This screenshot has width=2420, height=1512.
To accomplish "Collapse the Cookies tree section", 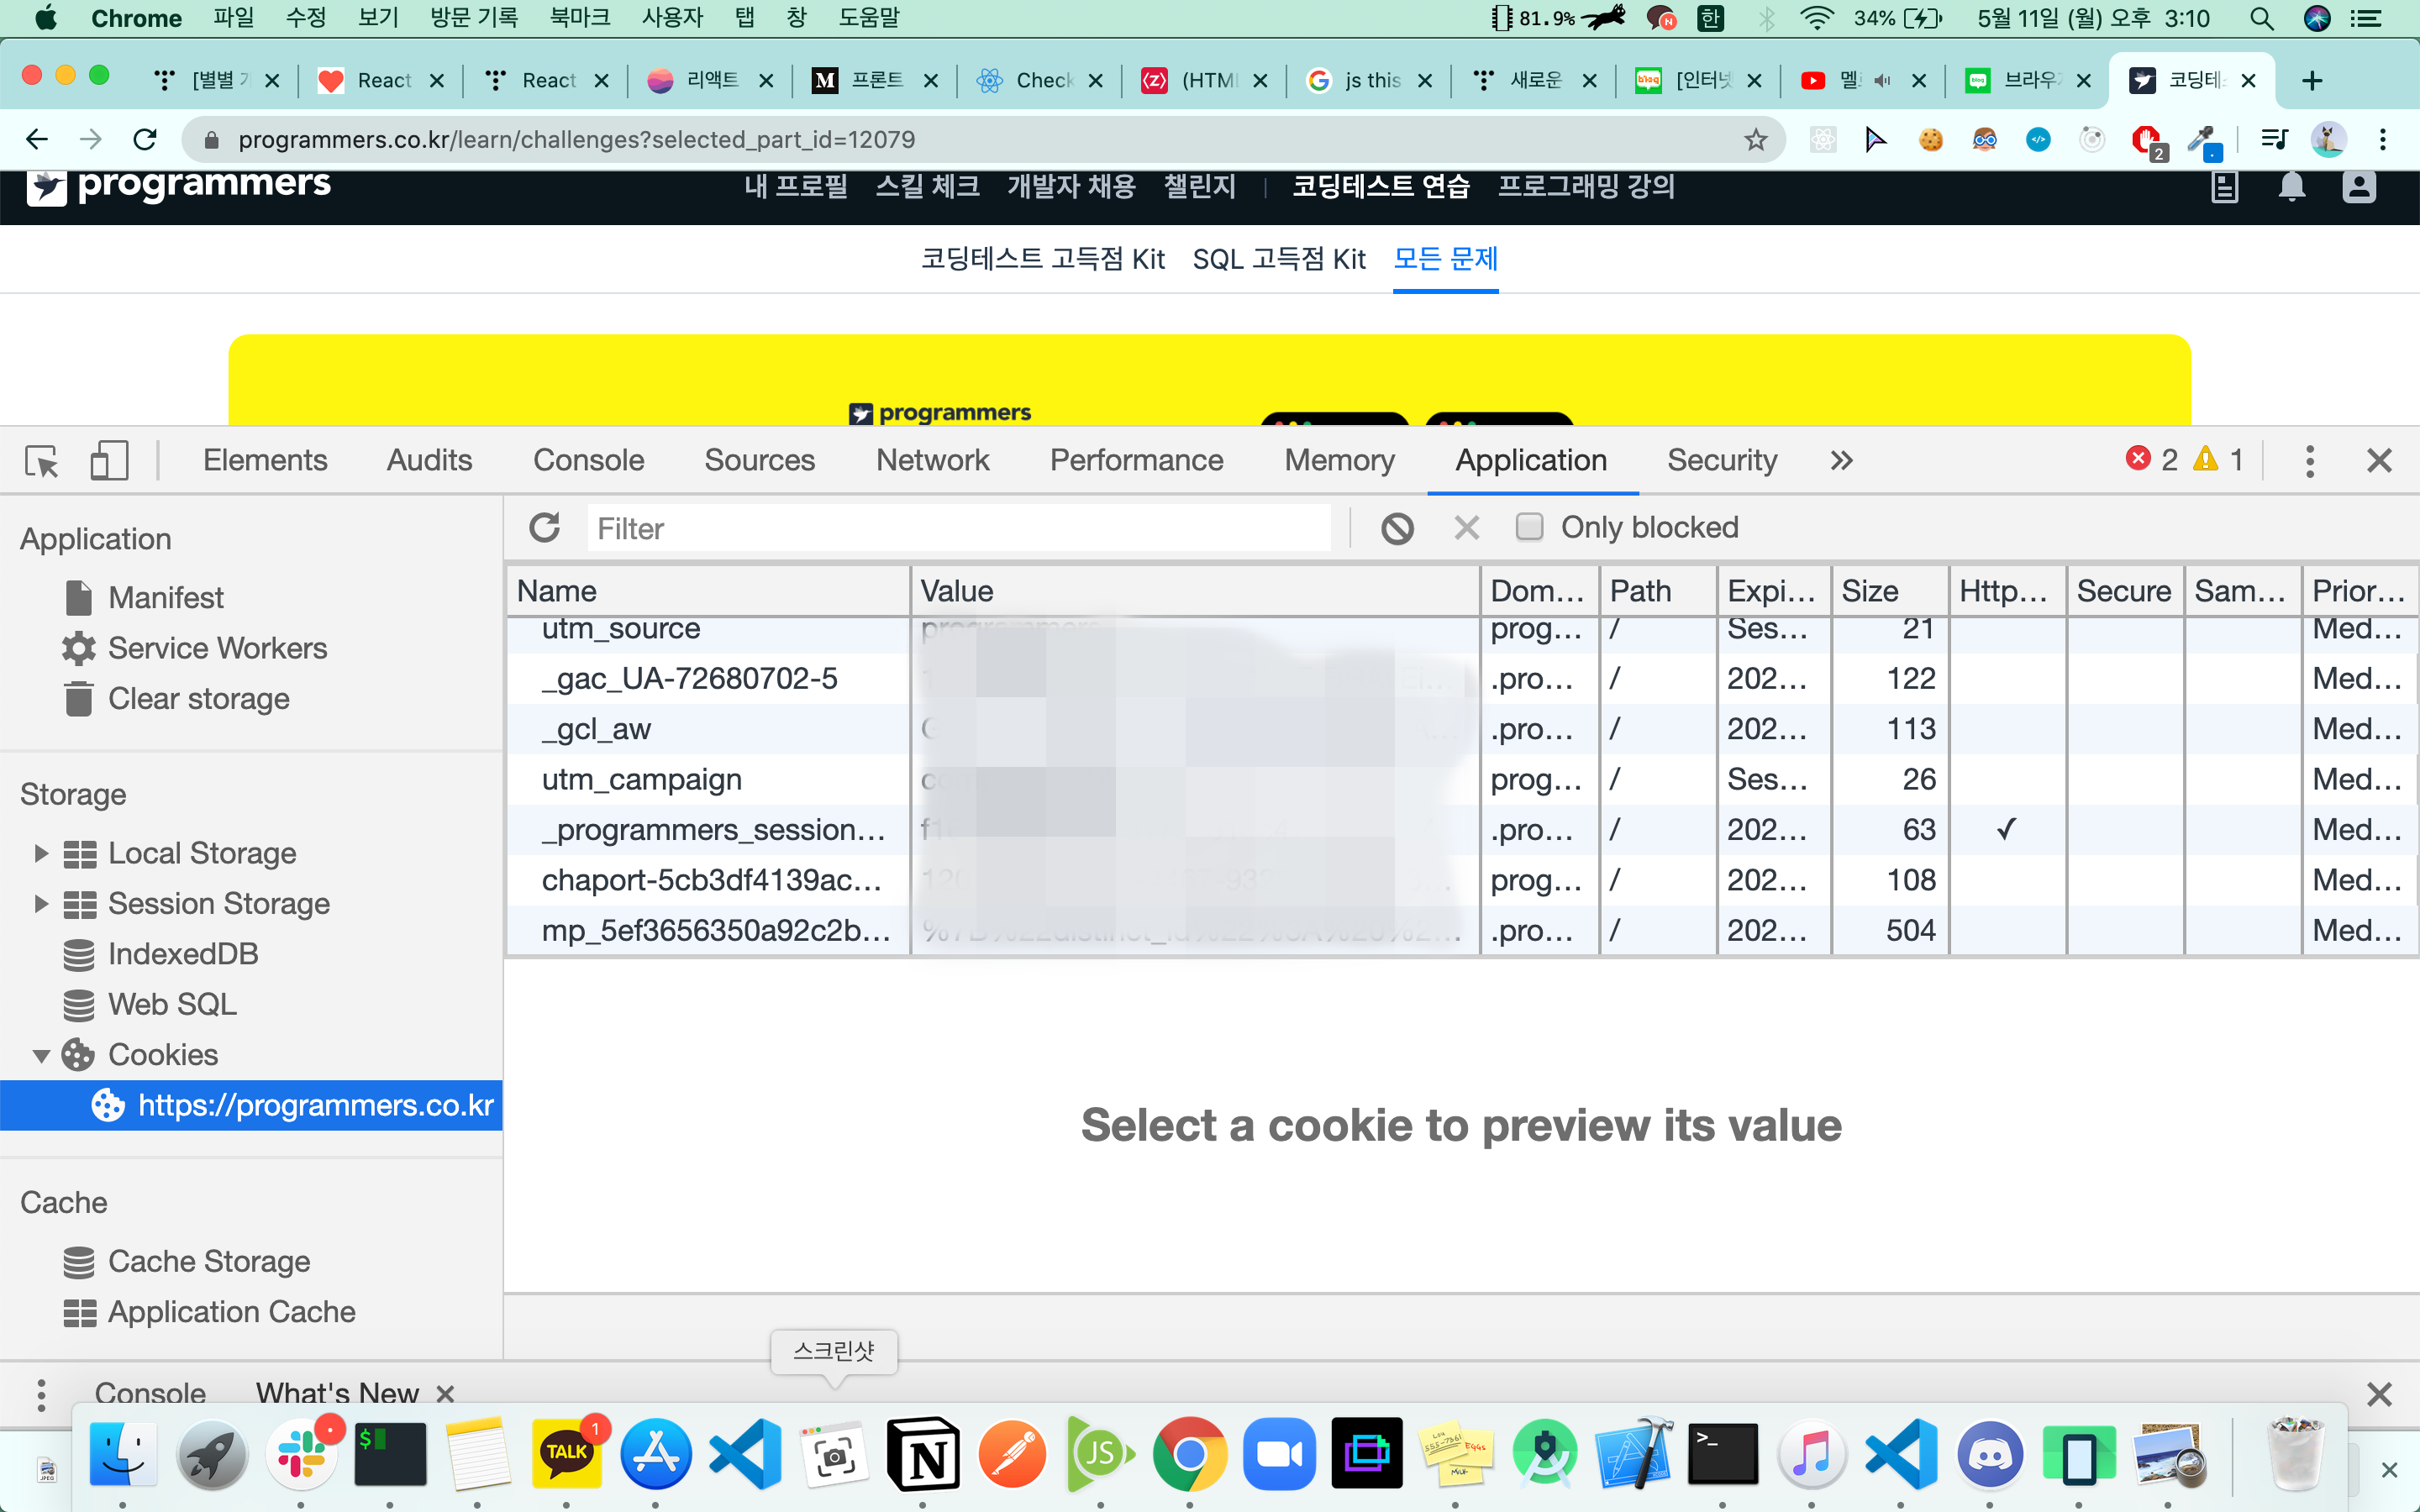I will pos(41,1056).
